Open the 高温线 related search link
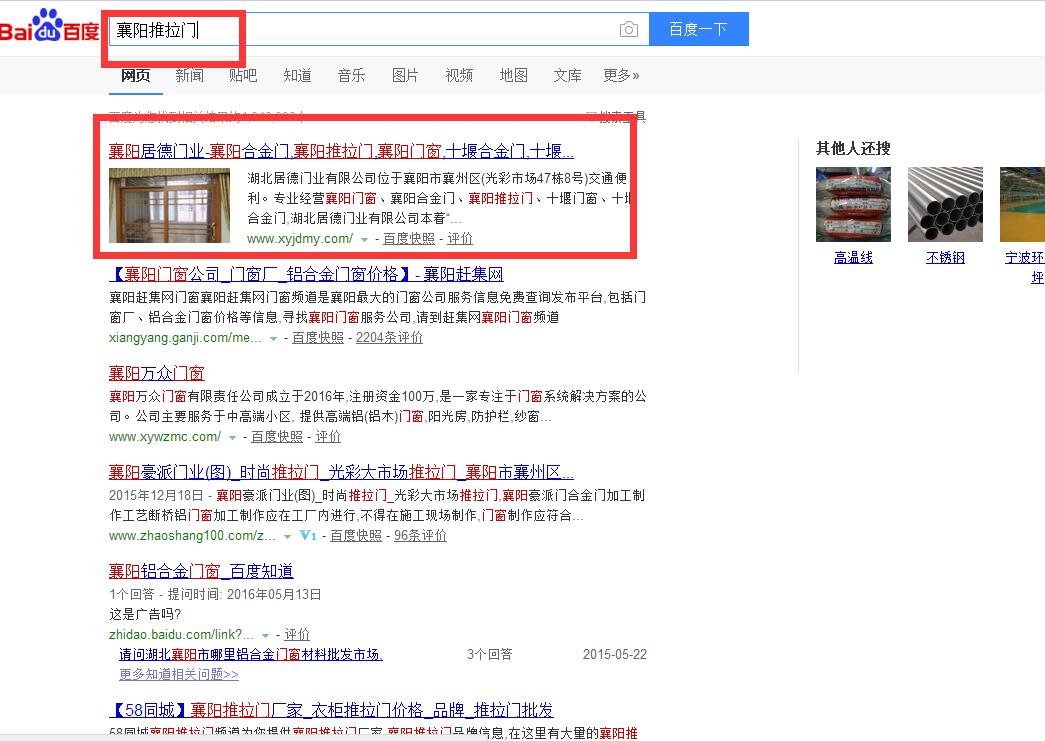 [853, 258]
